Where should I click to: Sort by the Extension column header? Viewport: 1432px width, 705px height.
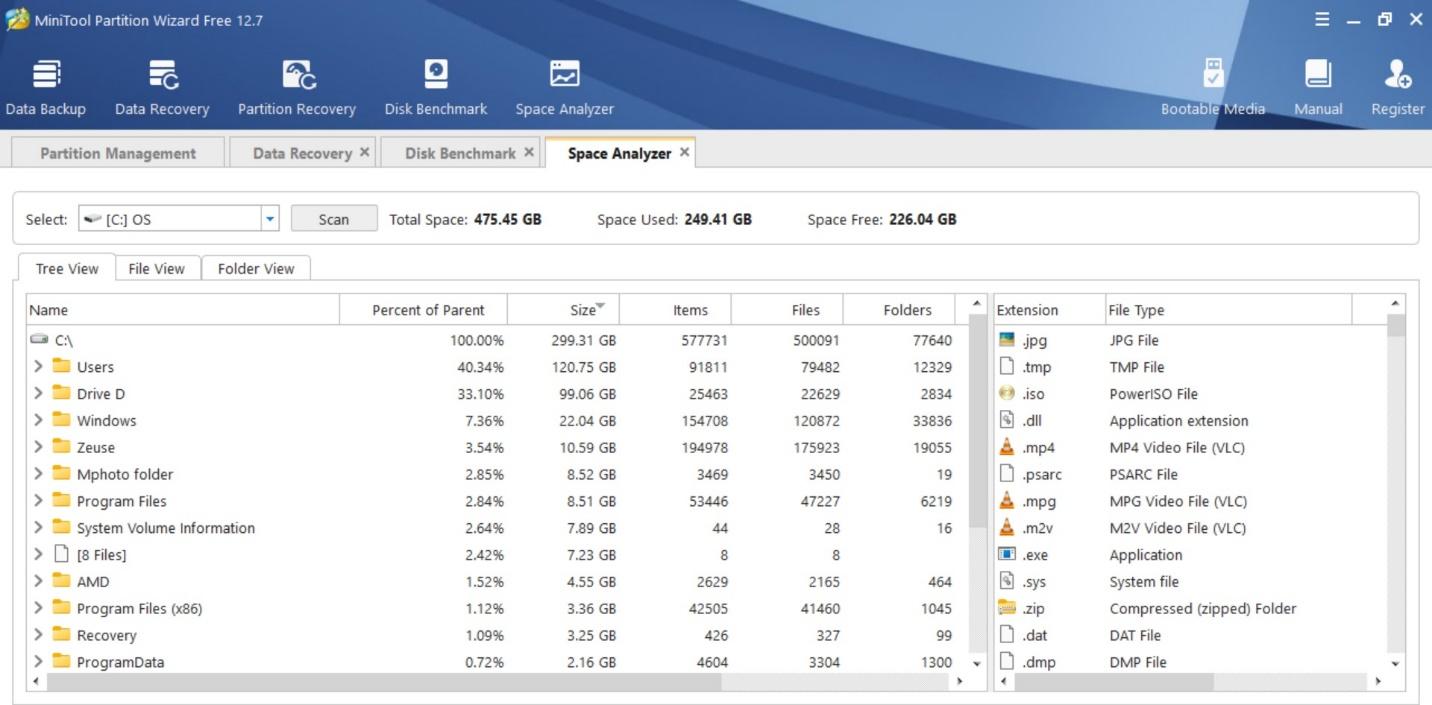[1049, 310]
